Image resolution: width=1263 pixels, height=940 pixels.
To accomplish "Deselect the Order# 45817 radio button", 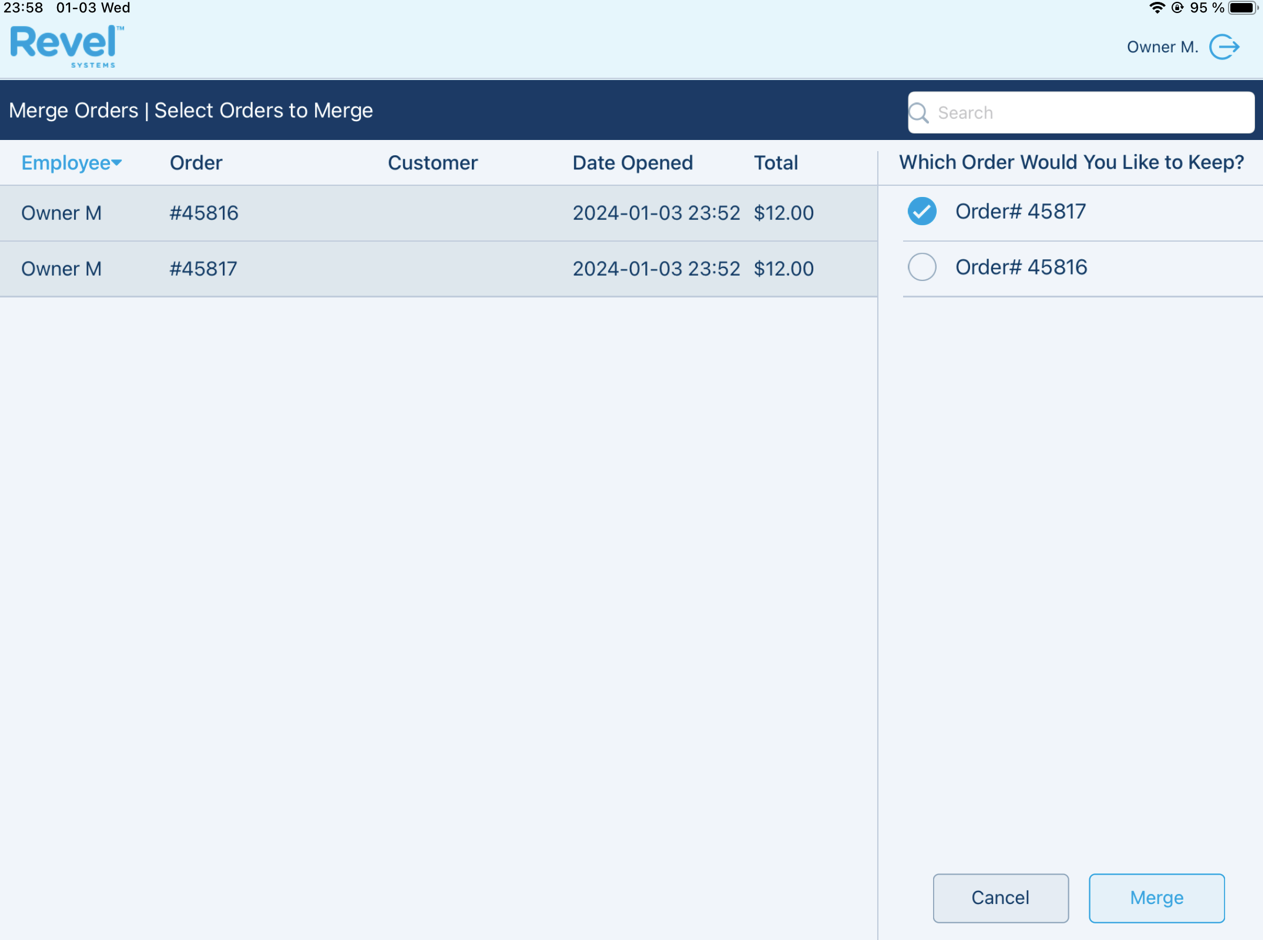I will tap(921, 211).
